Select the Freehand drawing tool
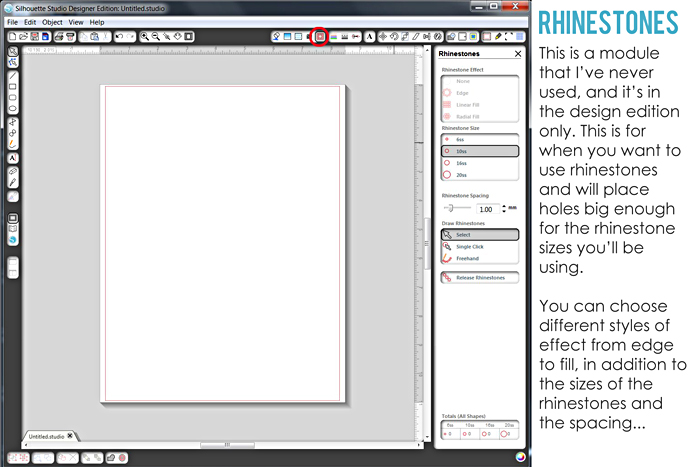 [x=13, y=144]
